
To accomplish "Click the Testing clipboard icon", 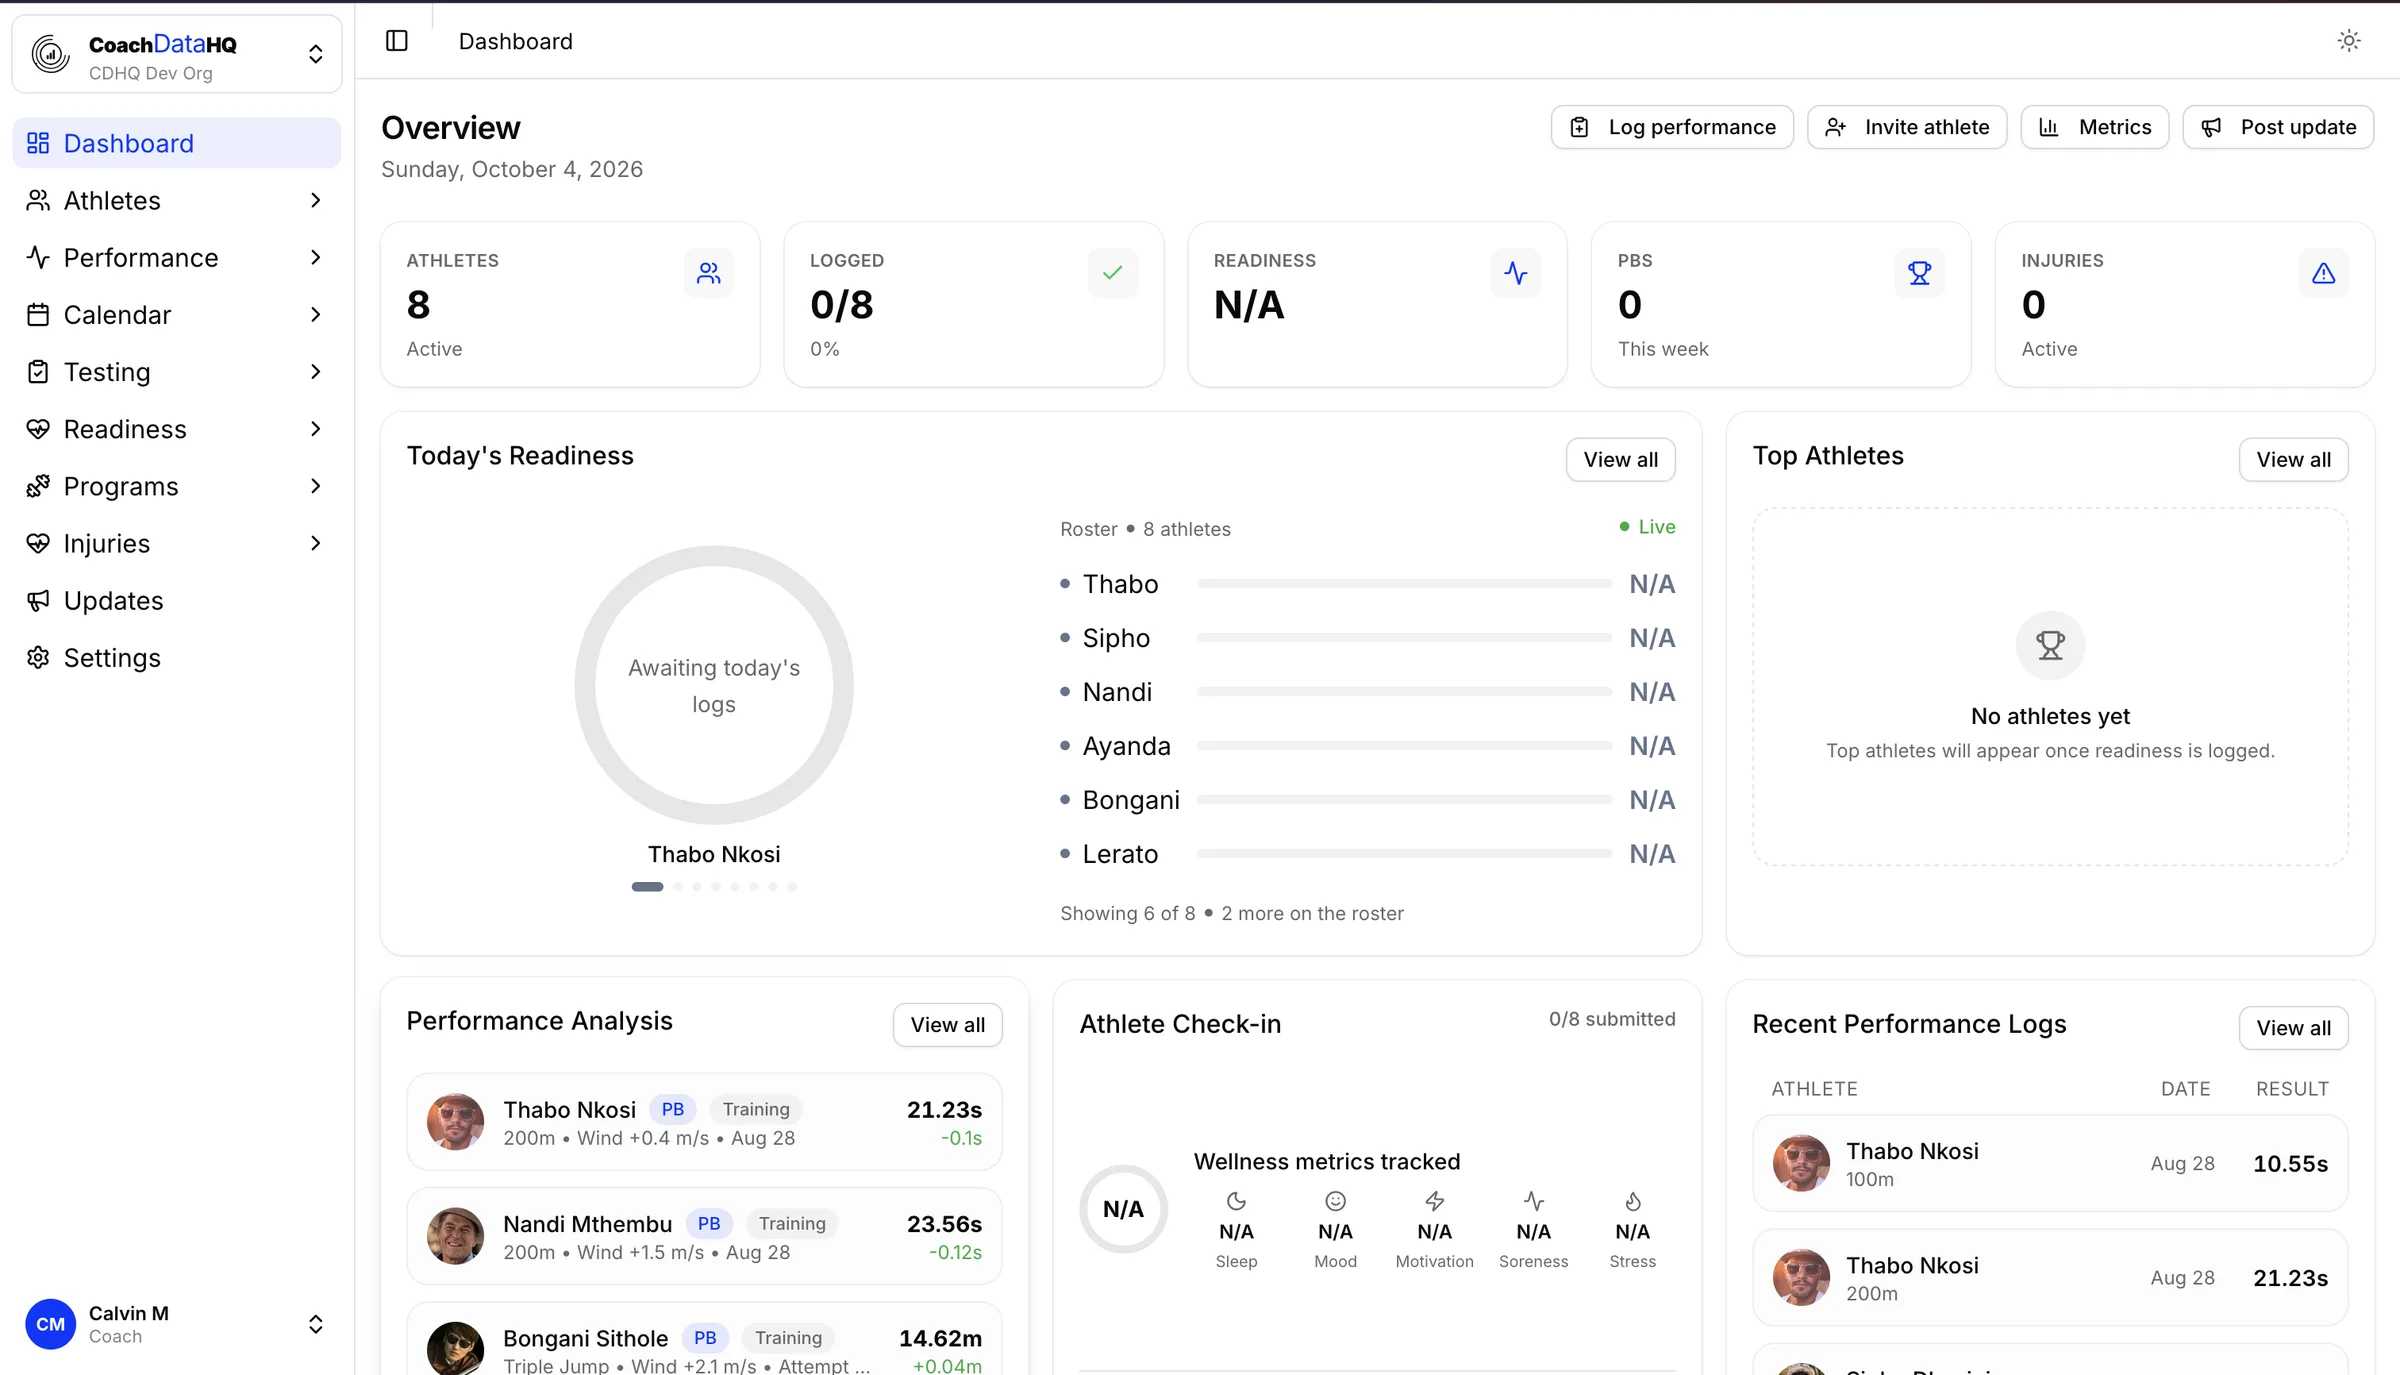I will 38,371.
